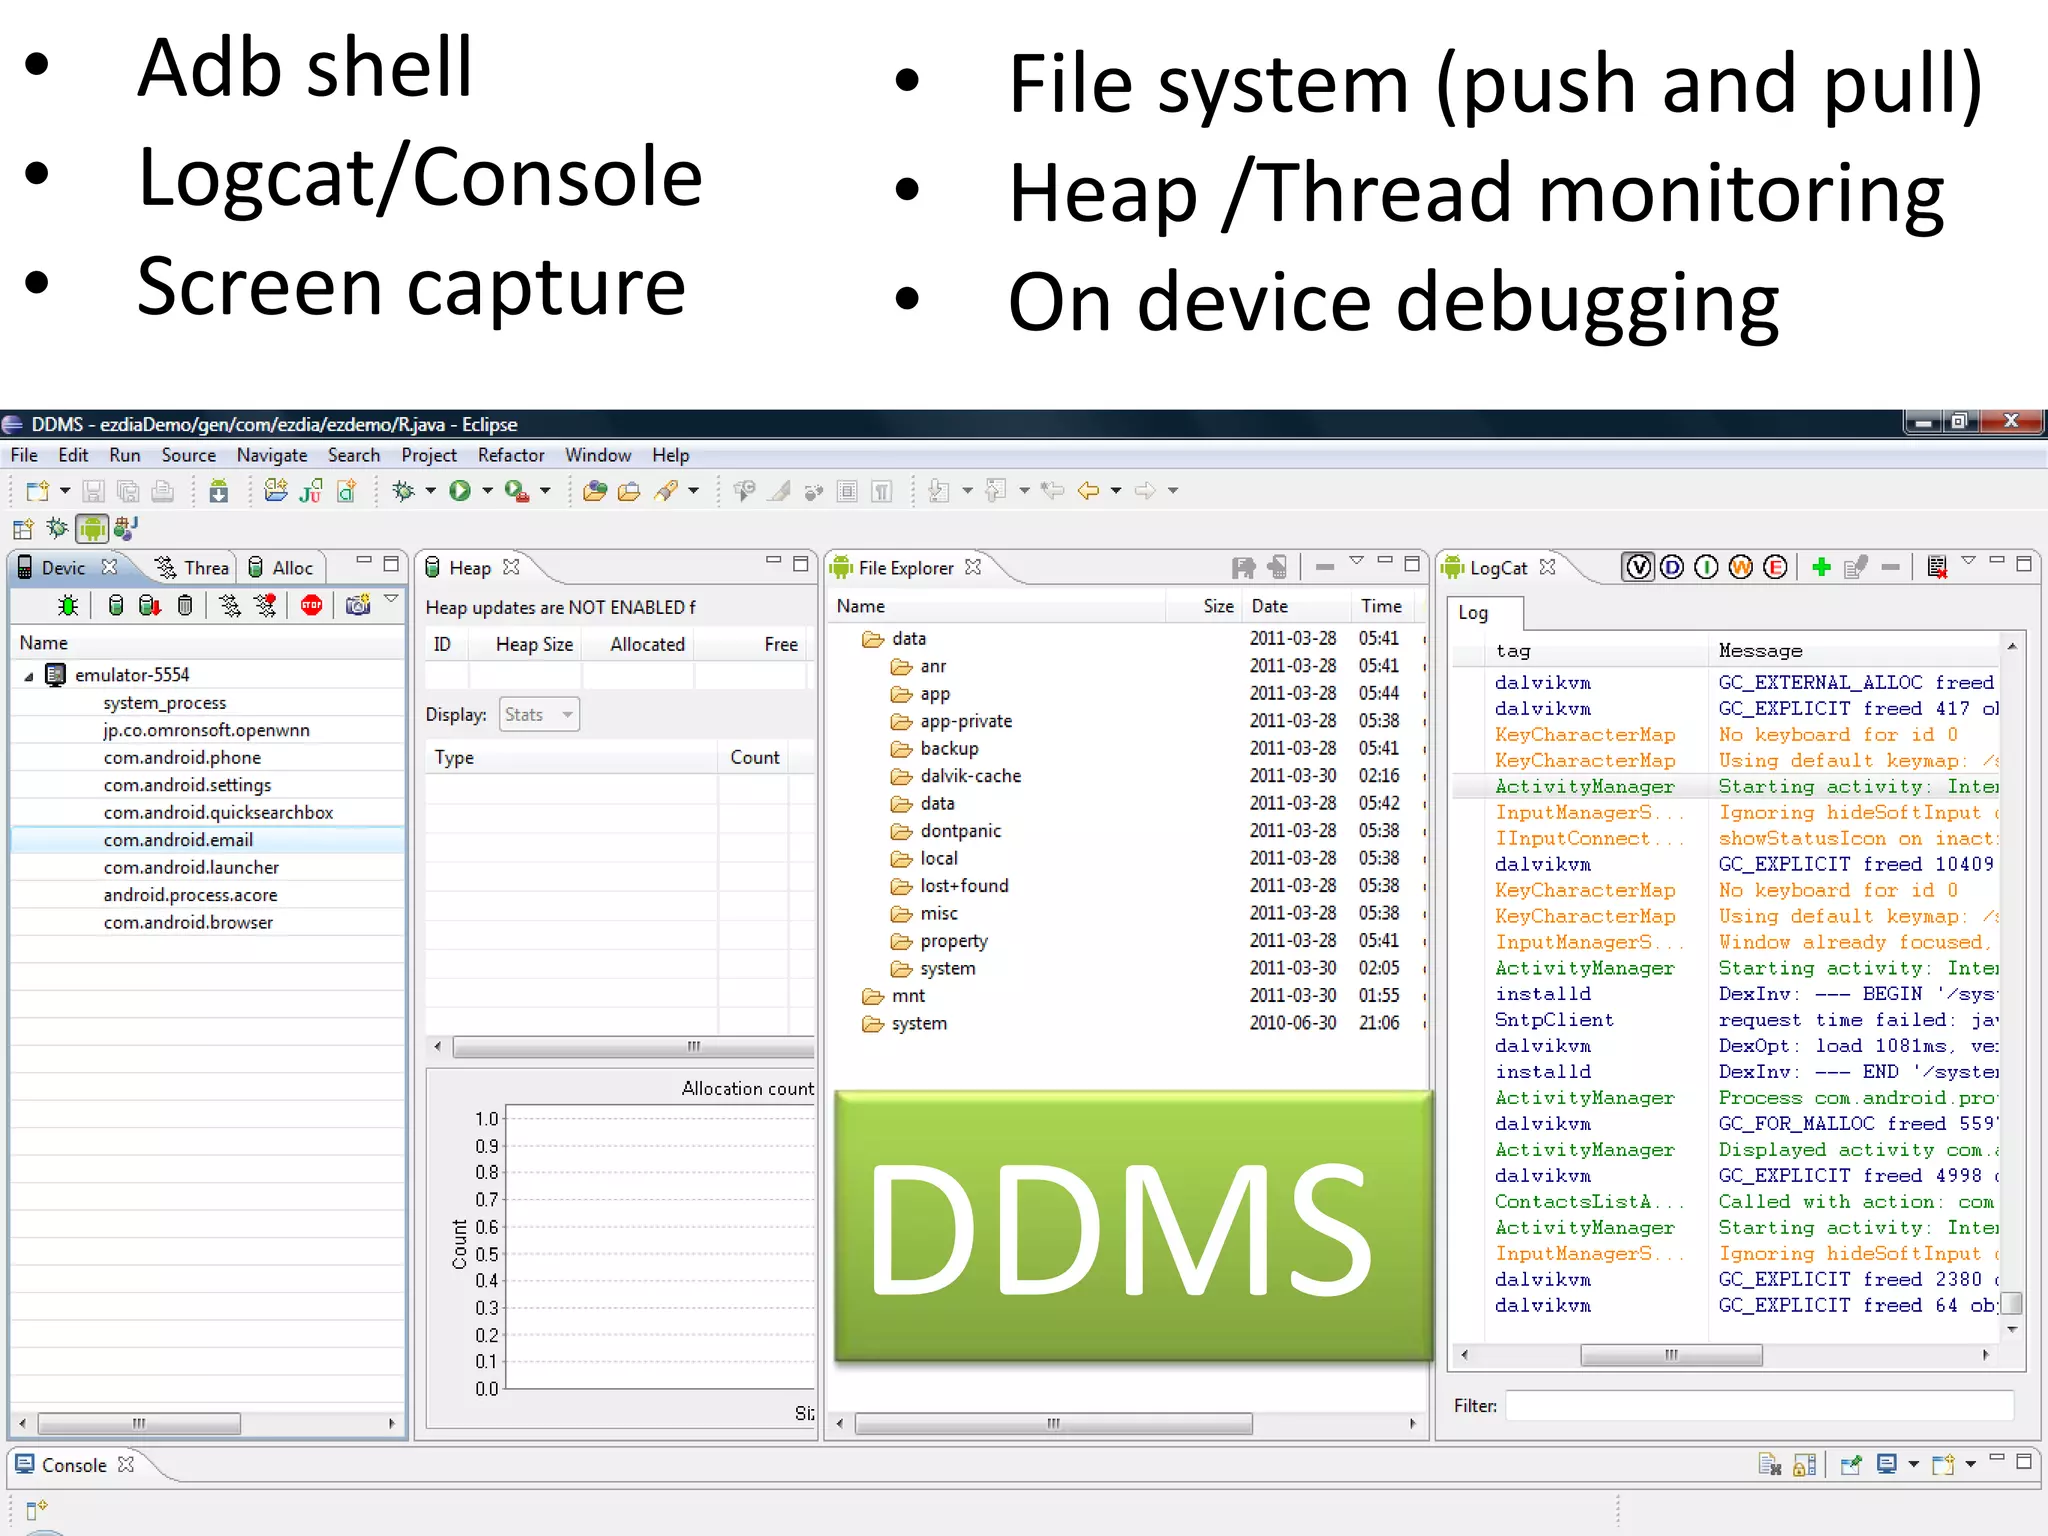Open the LogCat view menu triangle
Image resolution: width=2048 pixels, height=1536 pixels.
tap(1969, 562)
